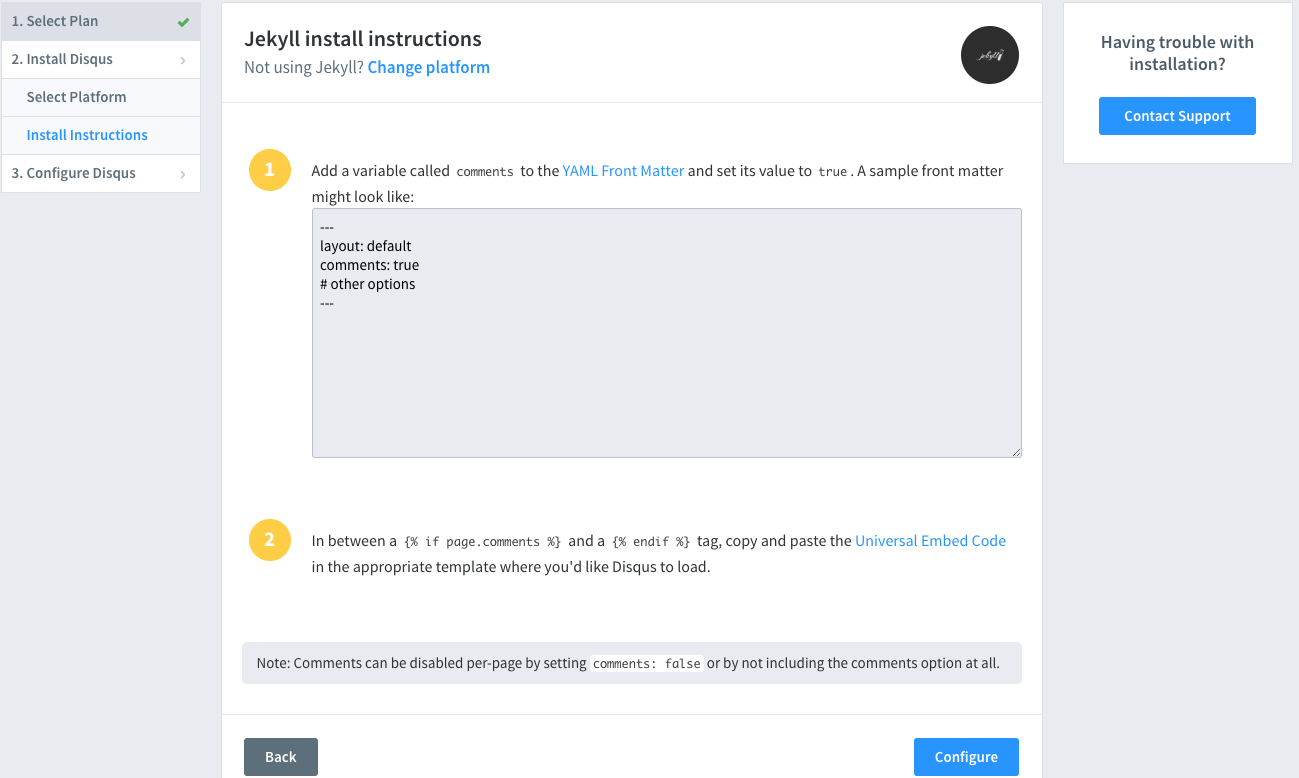This screenshot has width=1299, height=778.
Task: Expand the Install Disqus chevron arrow
Action: [x=183, y=60]
